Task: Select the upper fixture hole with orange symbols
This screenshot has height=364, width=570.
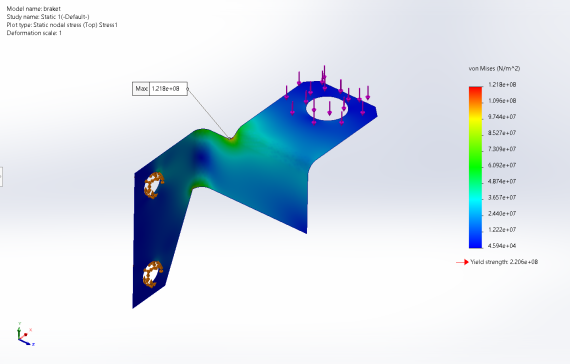Action: click(x=154, y=185)
